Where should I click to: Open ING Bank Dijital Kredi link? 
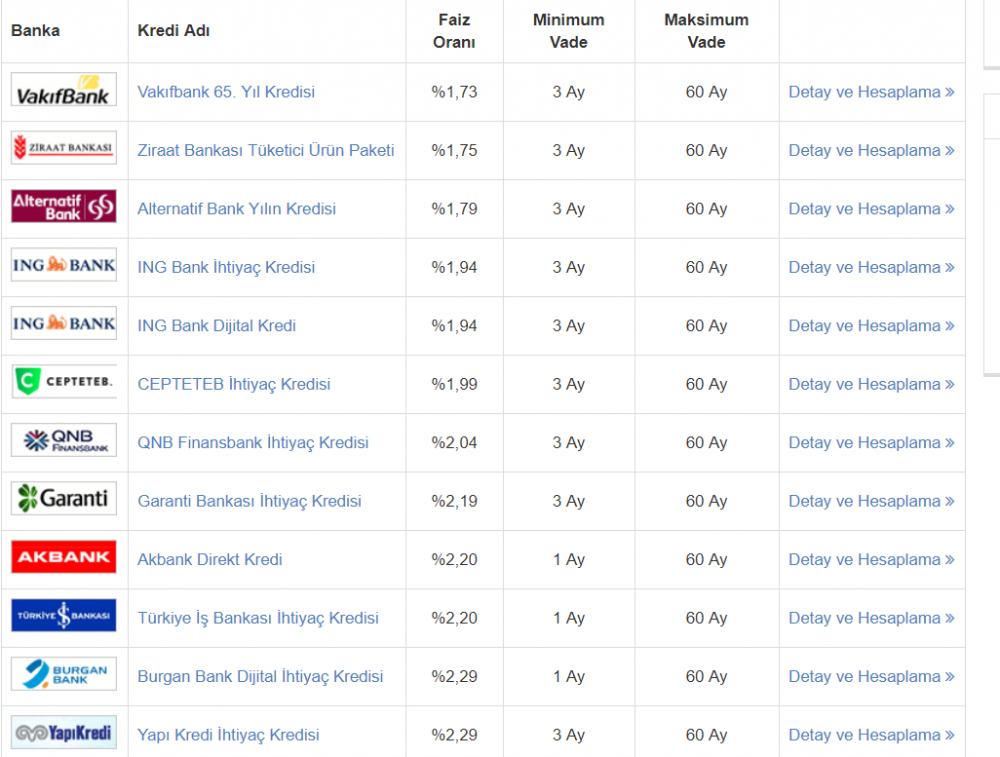click(x=217, y=326)
